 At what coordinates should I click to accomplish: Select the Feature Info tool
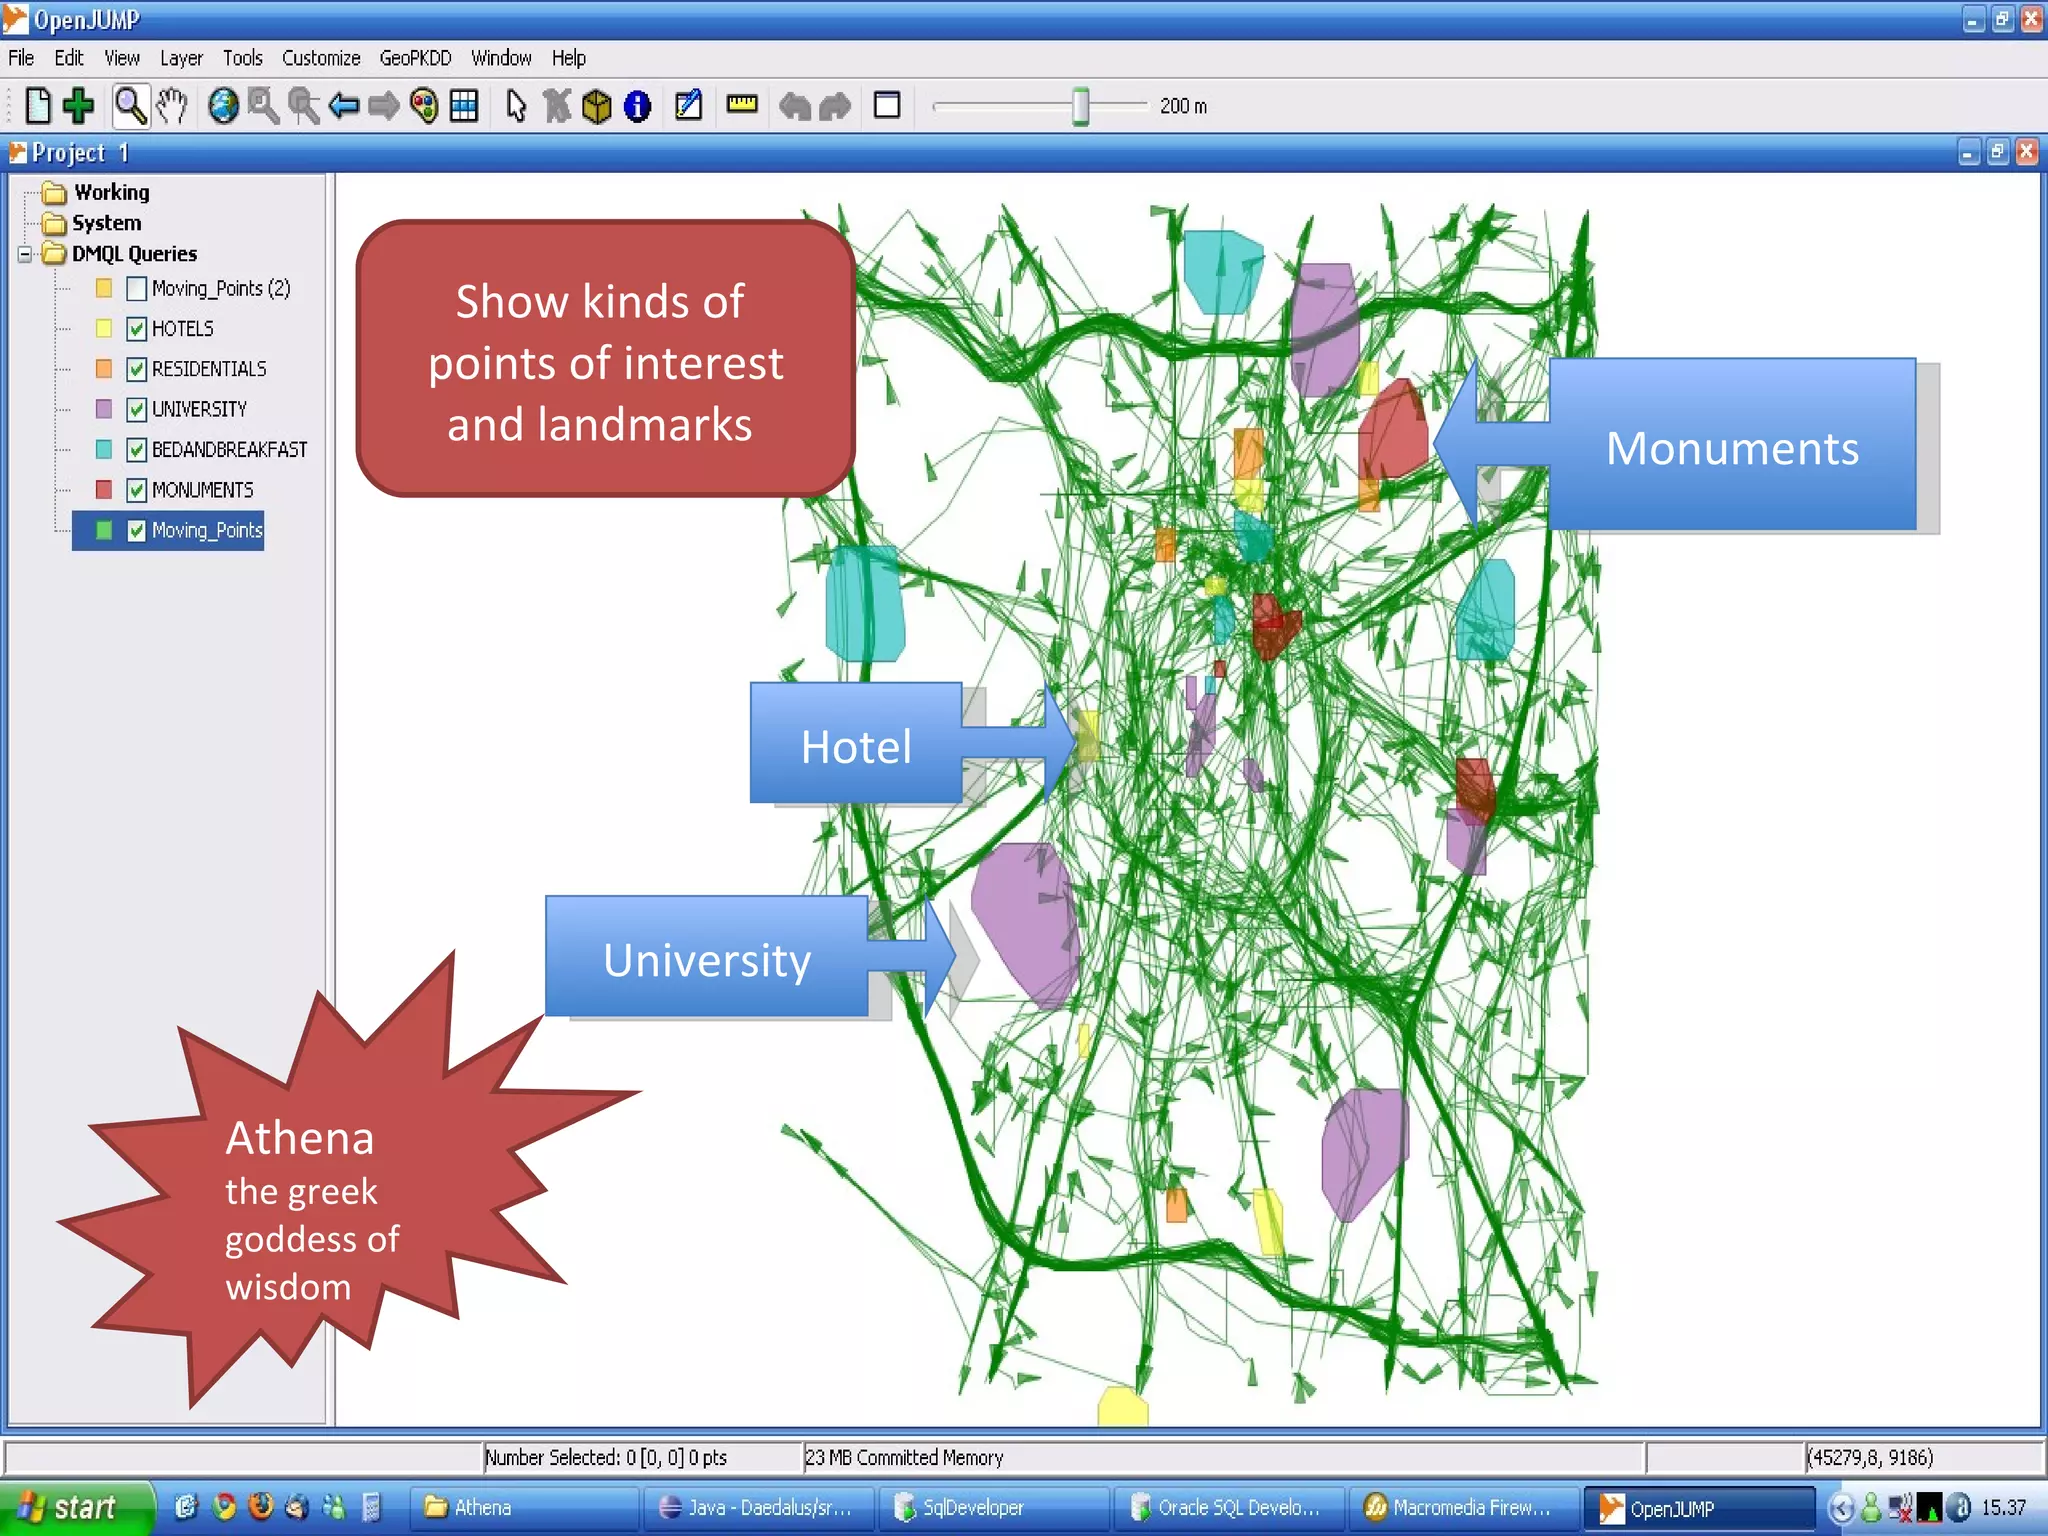[x=637, y=105]
